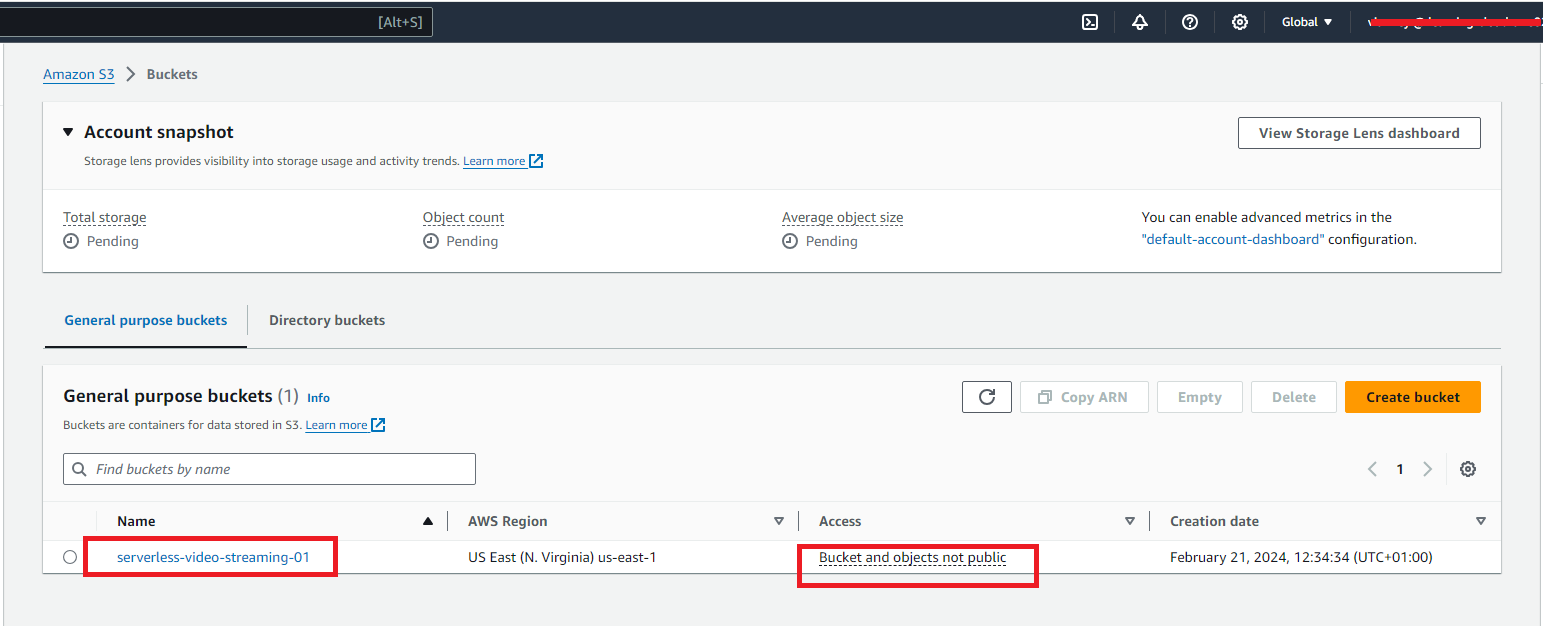Open the help question mark icon

1190,22
